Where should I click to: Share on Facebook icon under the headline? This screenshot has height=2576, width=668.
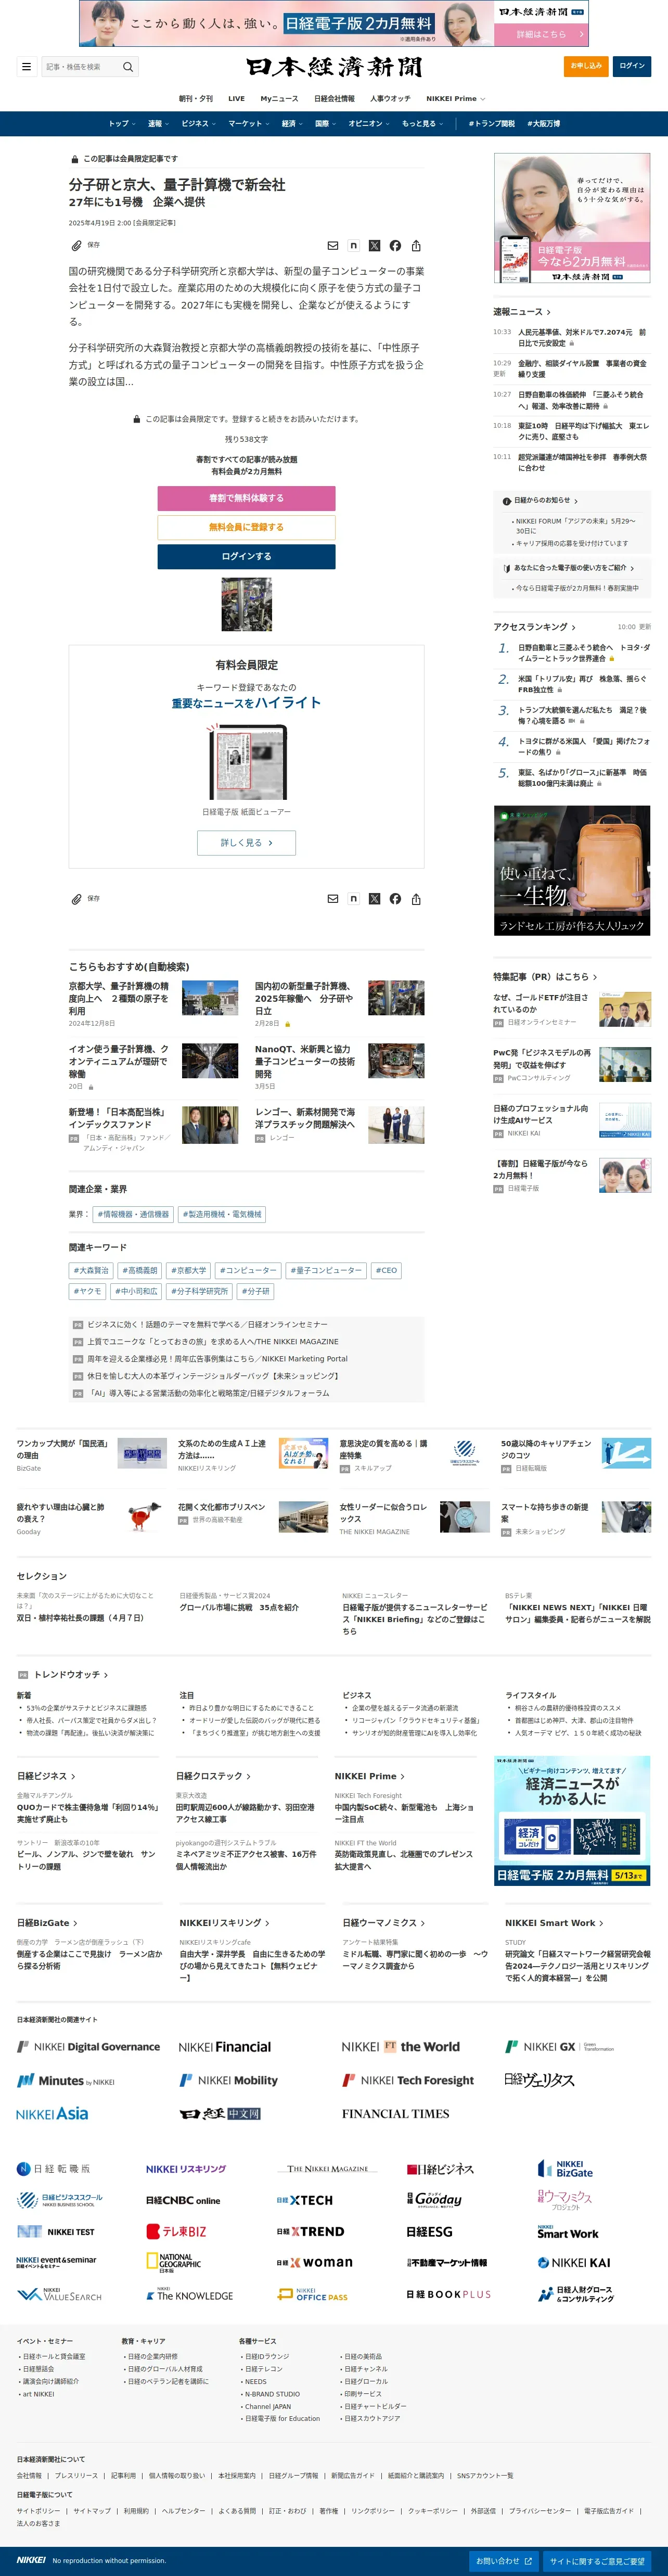(395, 245)
